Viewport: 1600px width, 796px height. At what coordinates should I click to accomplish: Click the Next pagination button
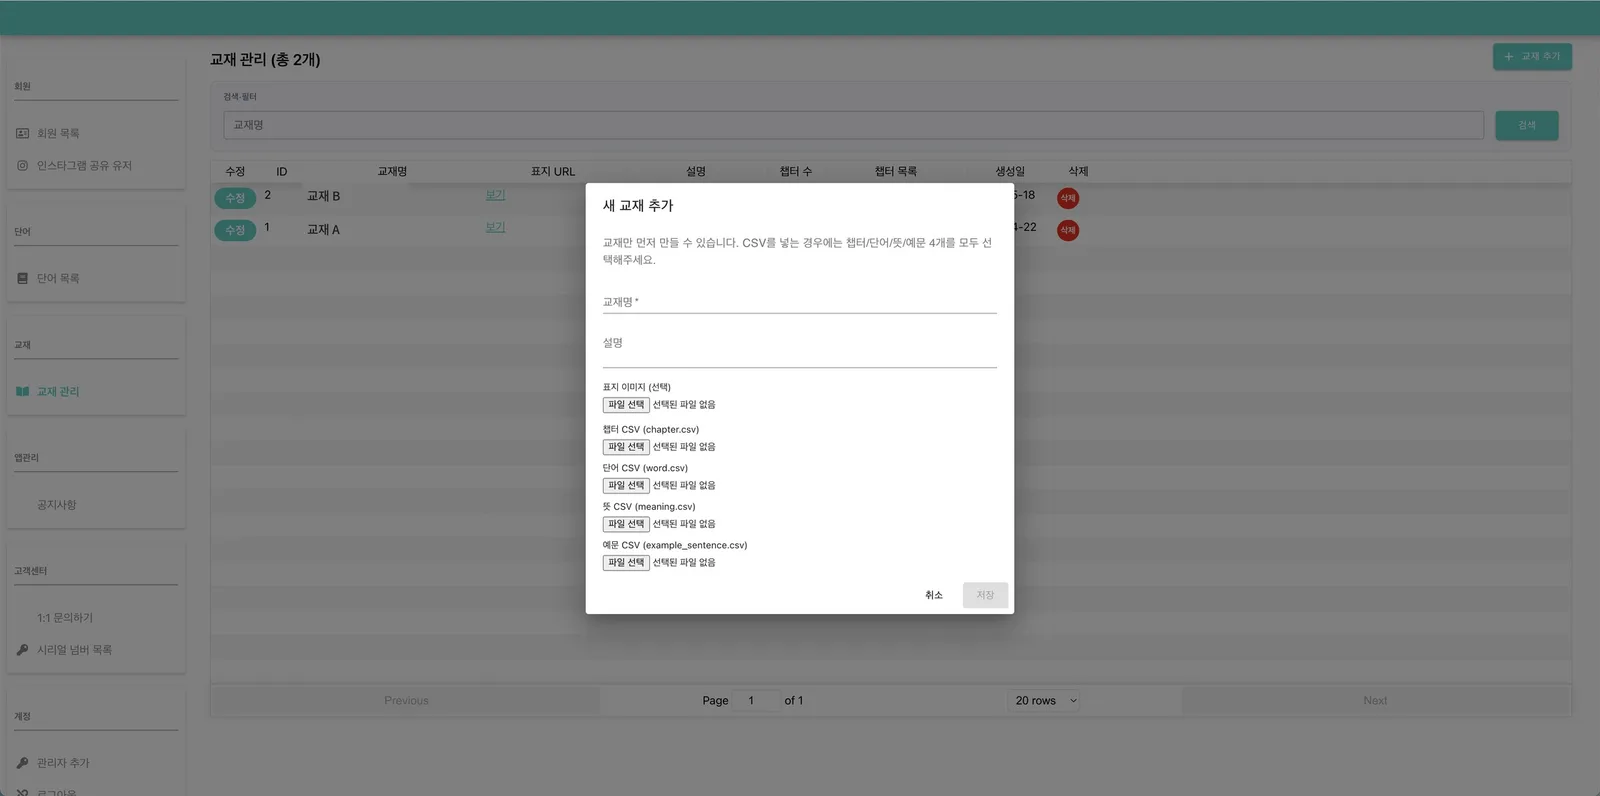coord(1375,701)
